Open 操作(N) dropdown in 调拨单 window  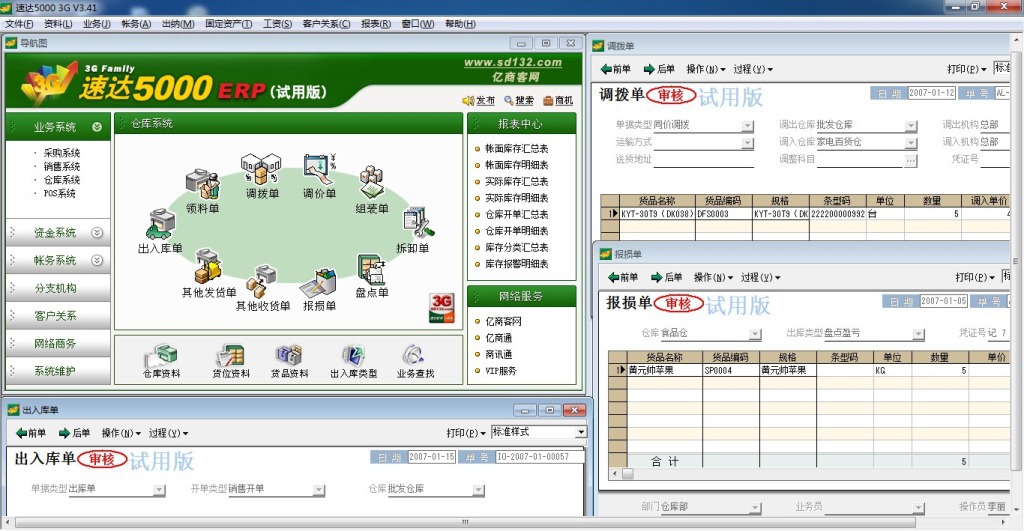tap(705, 69)
